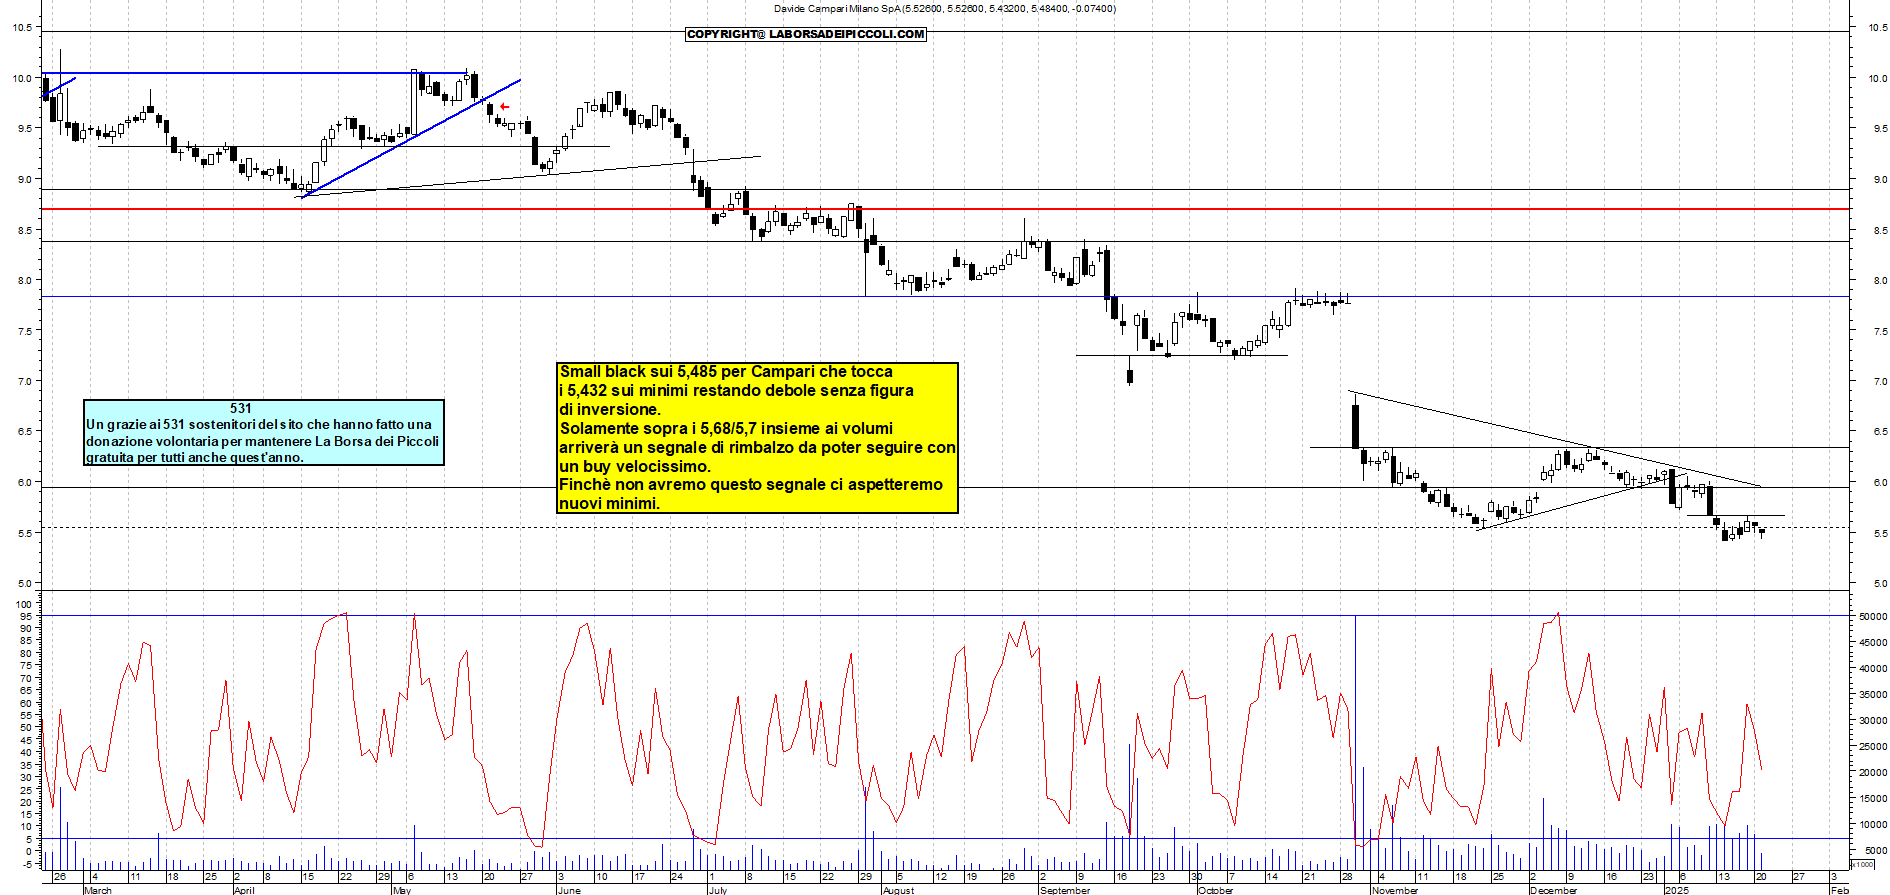The width and height of the screenshot is (1890, 895).
Task: Click the 'April' label on the time axis
Action: click(x=244, y=890)
